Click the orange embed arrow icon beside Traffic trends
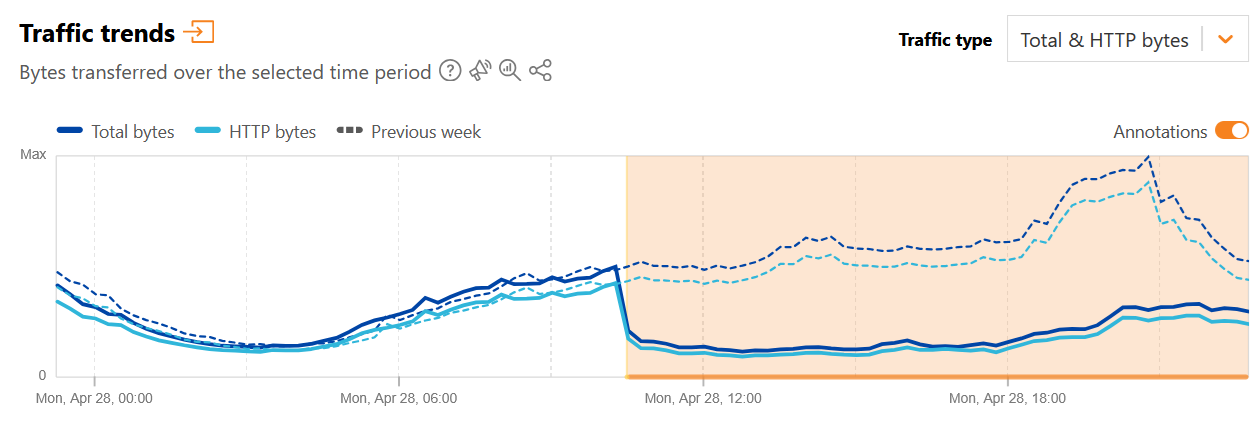This screenshot has height=422, width=1258. point(199,33)
